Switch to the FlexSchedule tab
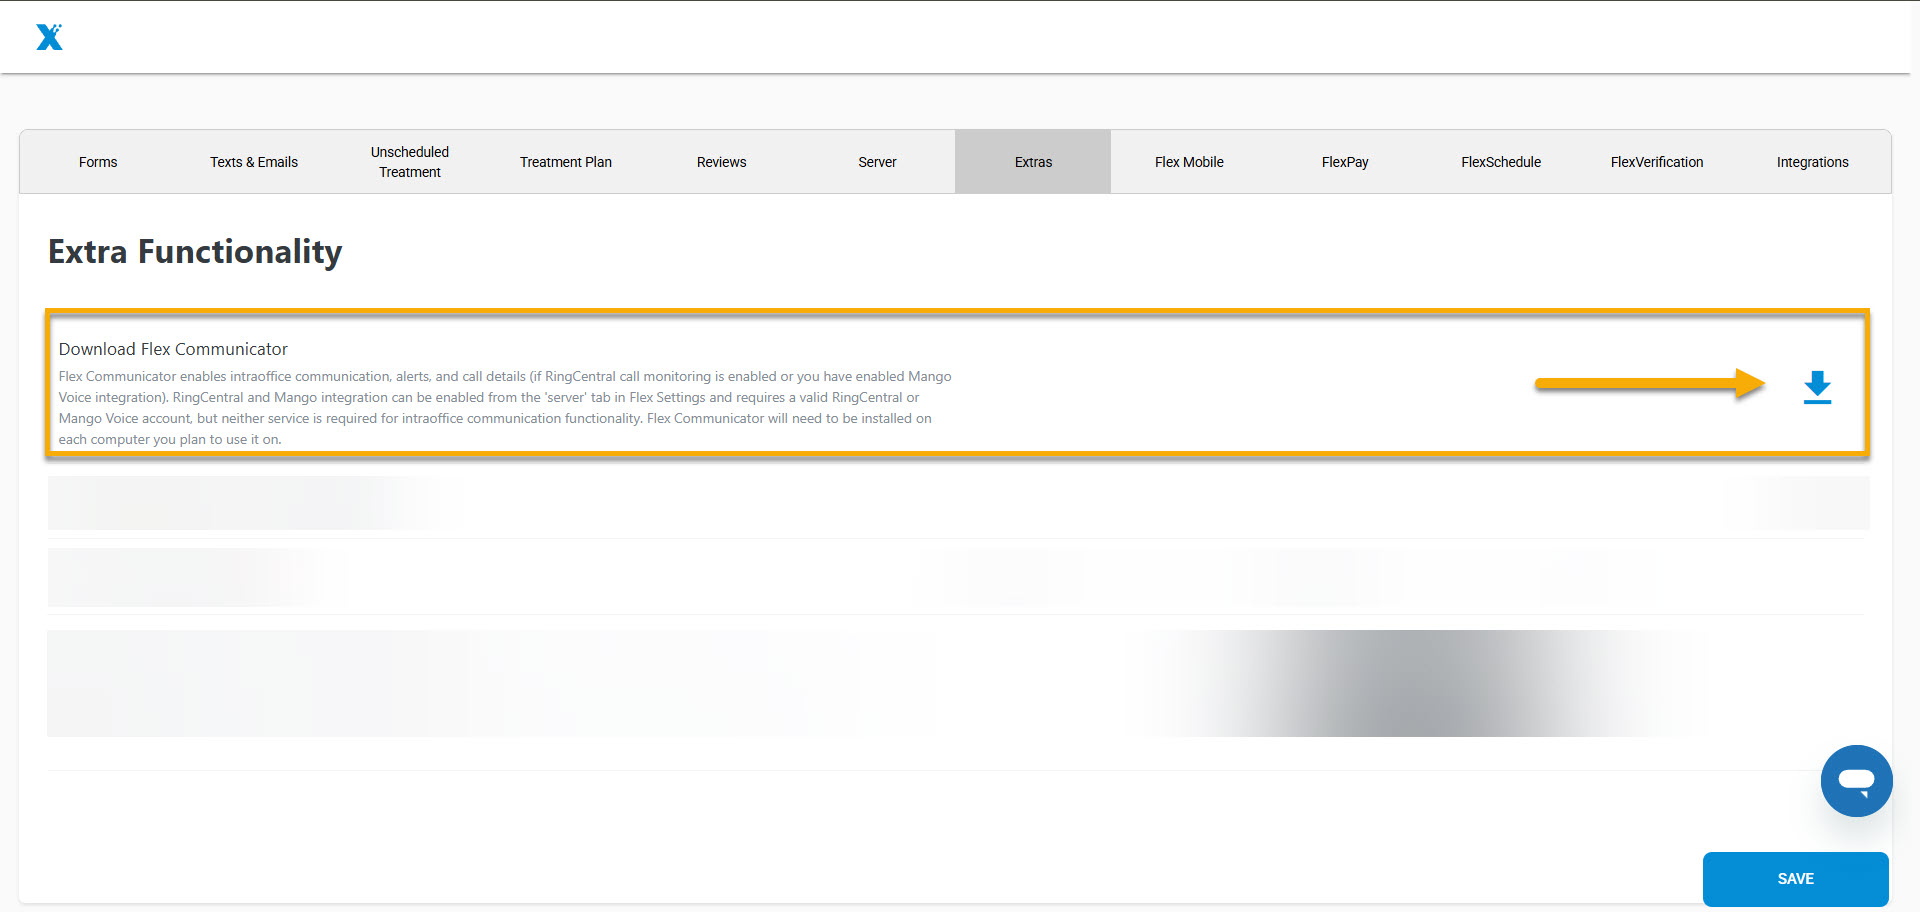The height and width of the screenshot is (912, 1920). 1501,162
